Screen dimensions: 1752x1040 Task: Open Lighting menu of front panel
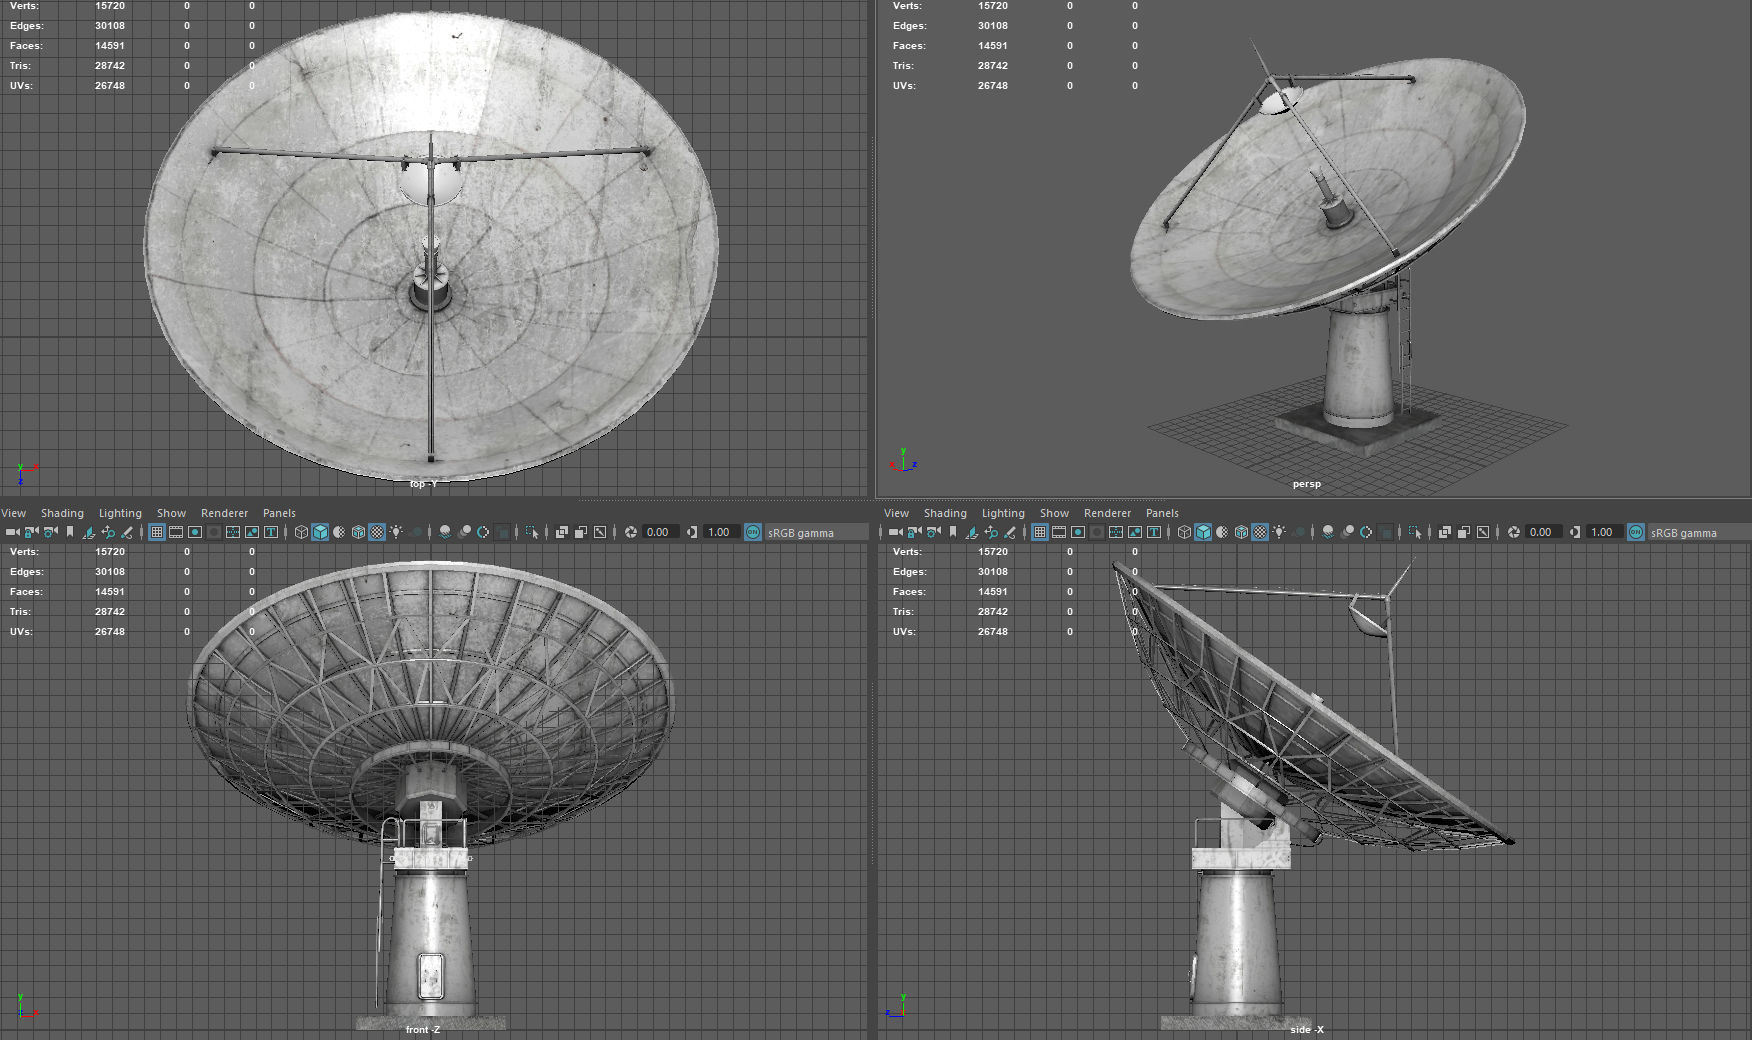point(120,513)
